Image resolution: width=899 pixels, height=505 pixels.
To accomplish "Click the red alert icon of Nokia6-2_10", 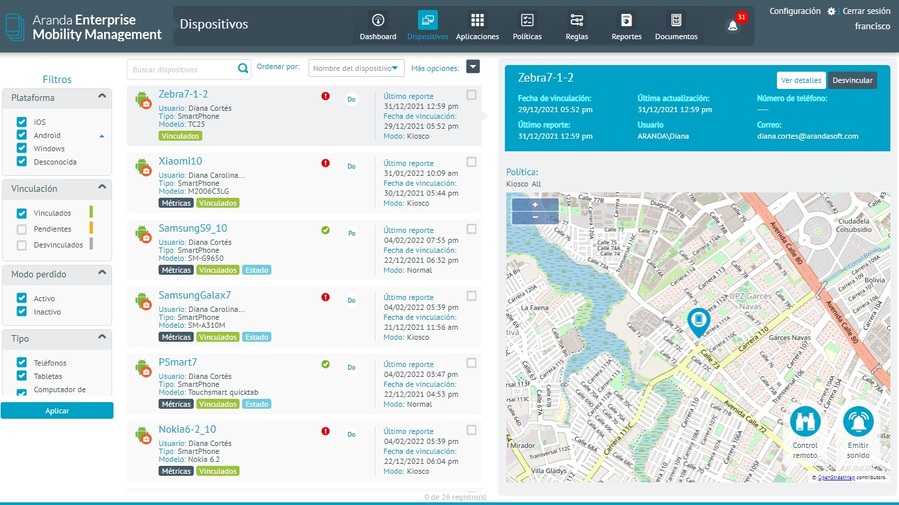I will click(326, 432).
